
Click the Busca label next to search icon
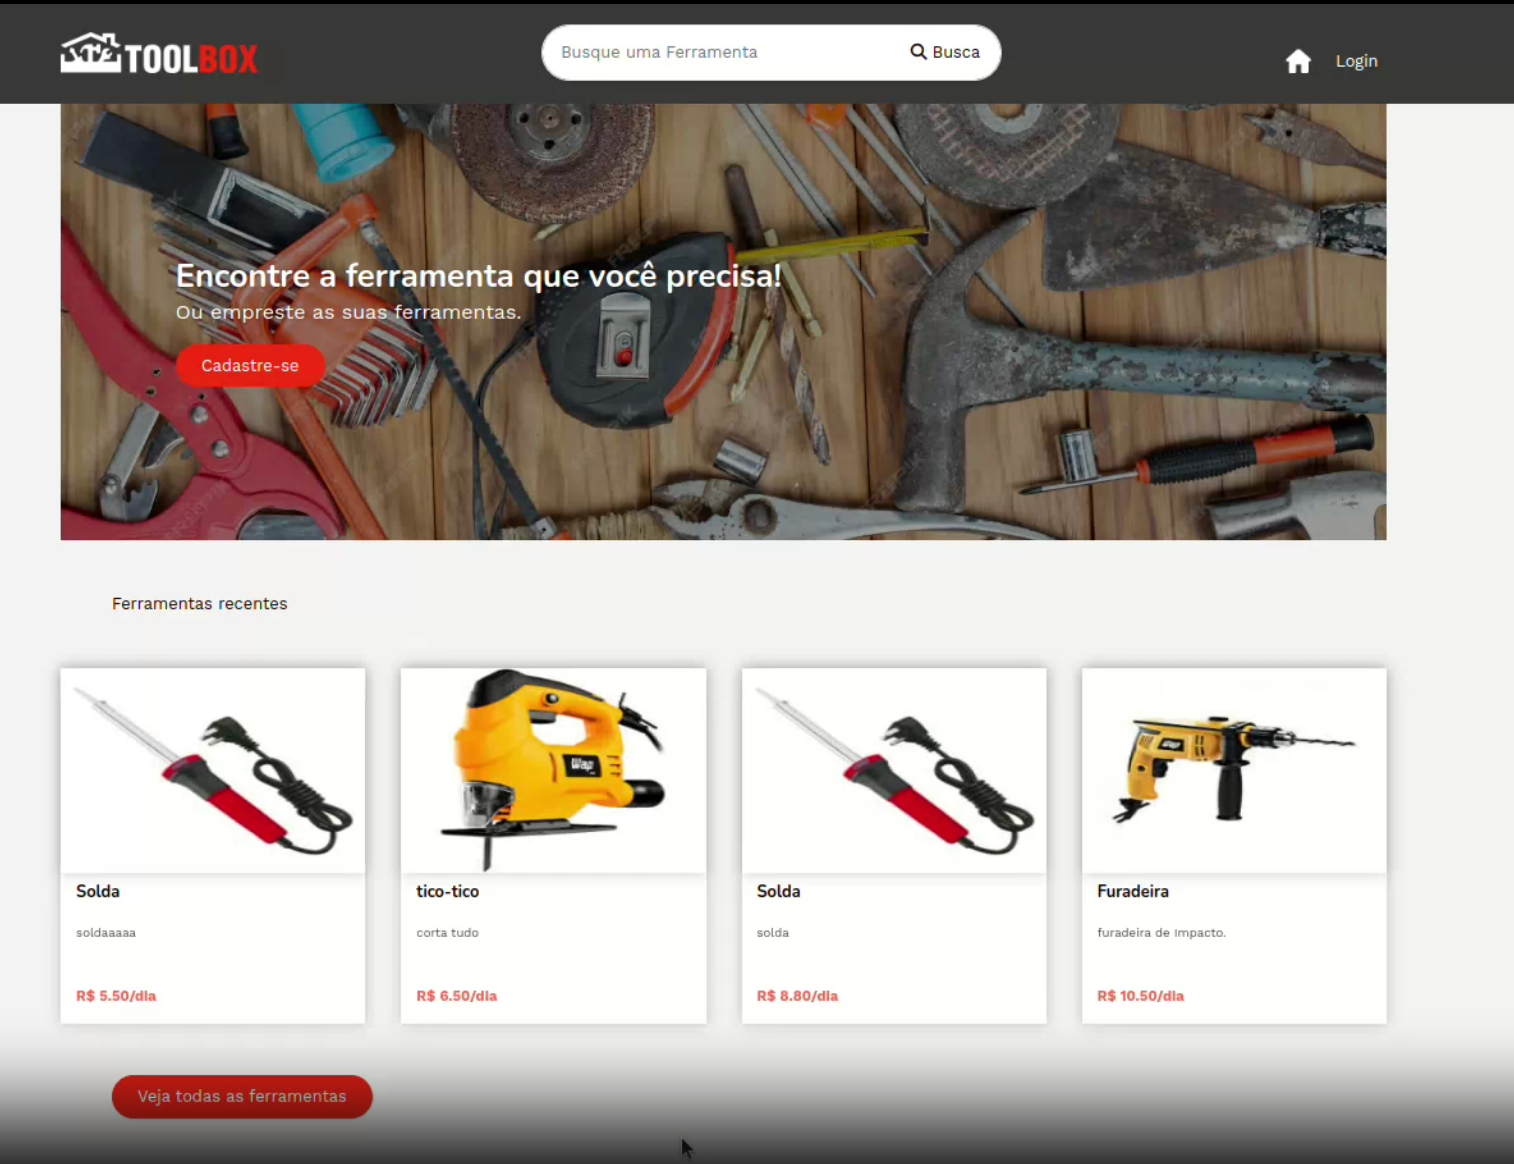pos(955,51)
